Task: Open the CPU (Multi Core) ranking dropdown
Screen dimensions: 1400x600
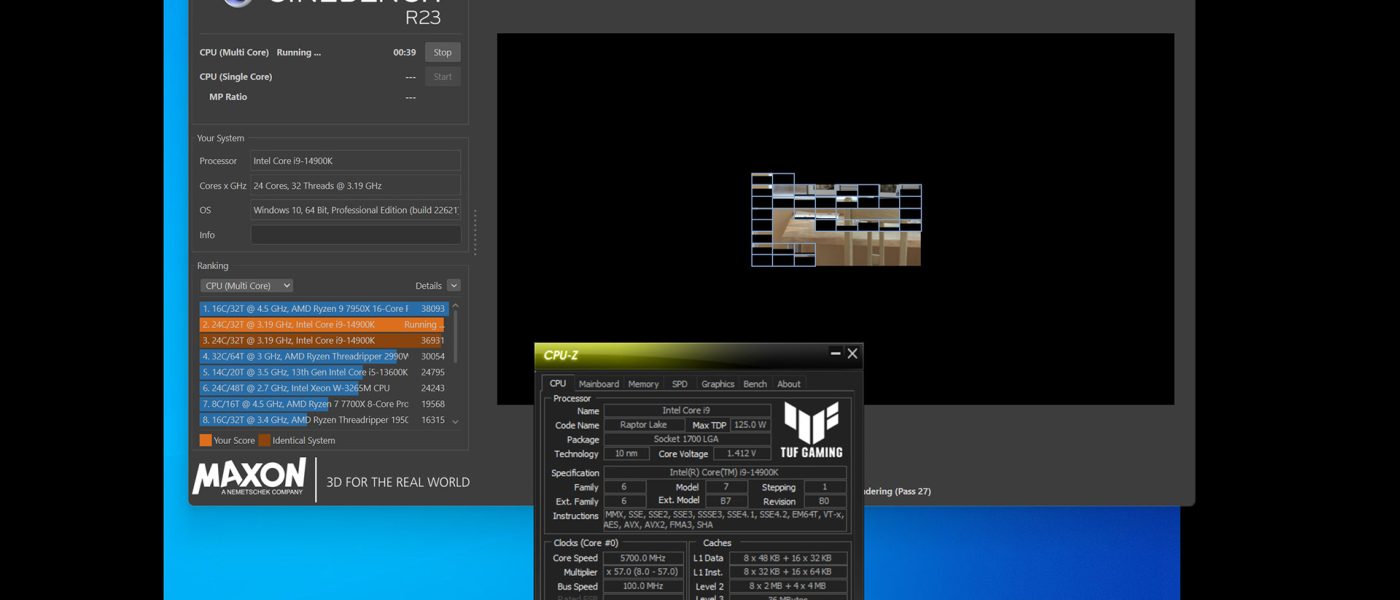Action: point(247,285)
